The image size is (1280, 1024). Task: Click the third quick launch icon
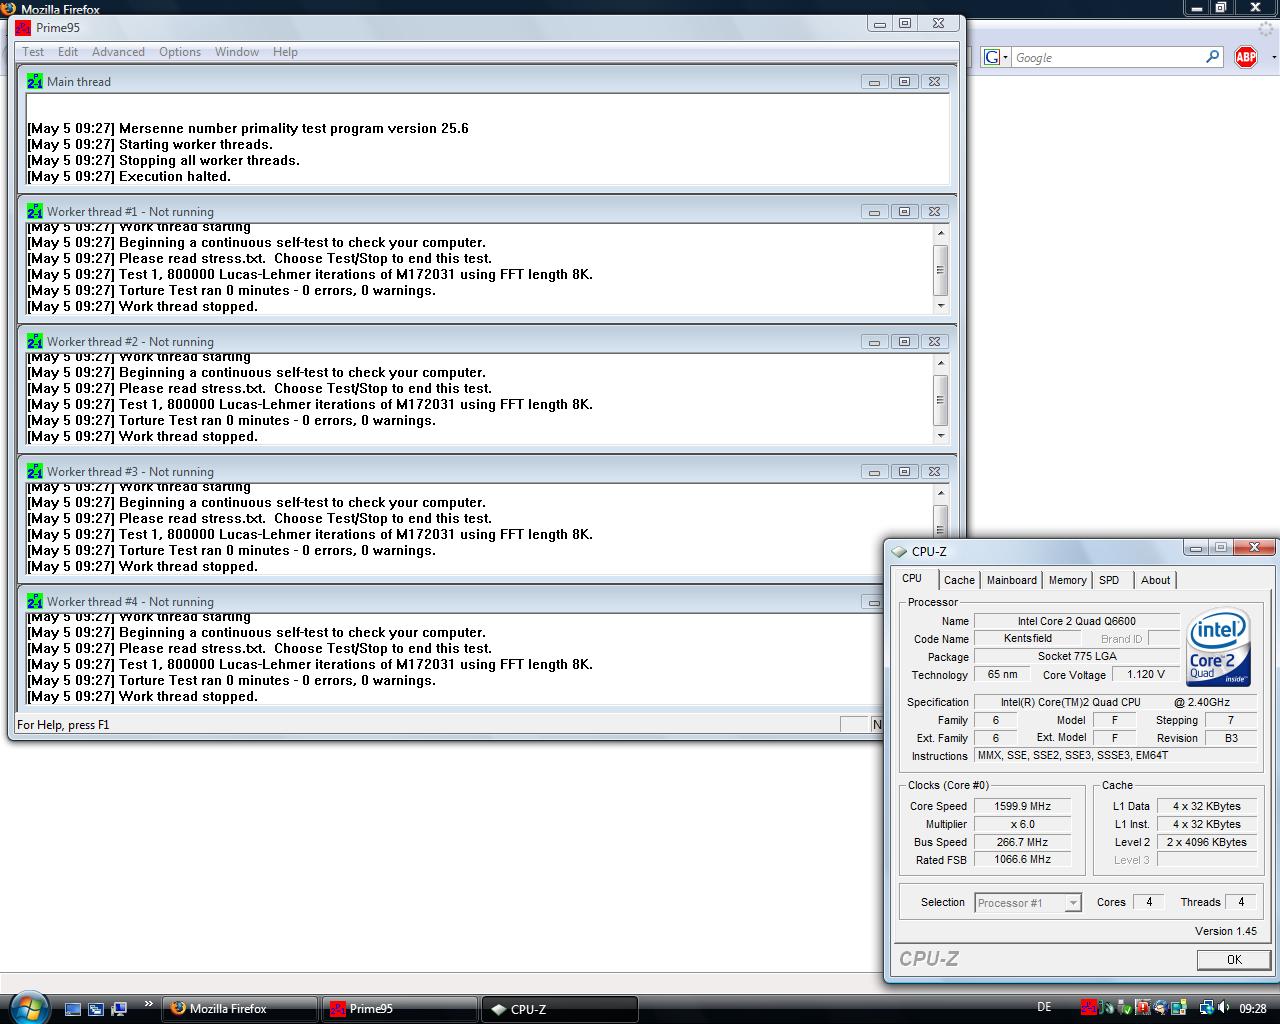(119, 1009)
